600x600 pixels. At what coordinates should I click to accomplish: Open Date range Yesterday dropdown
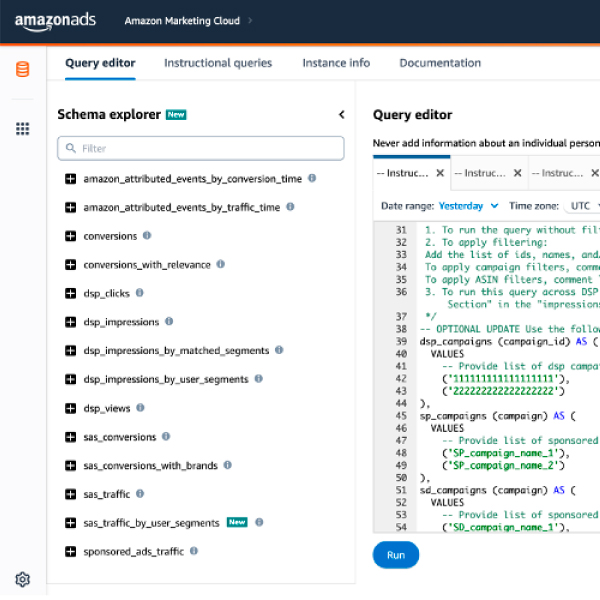468,206
